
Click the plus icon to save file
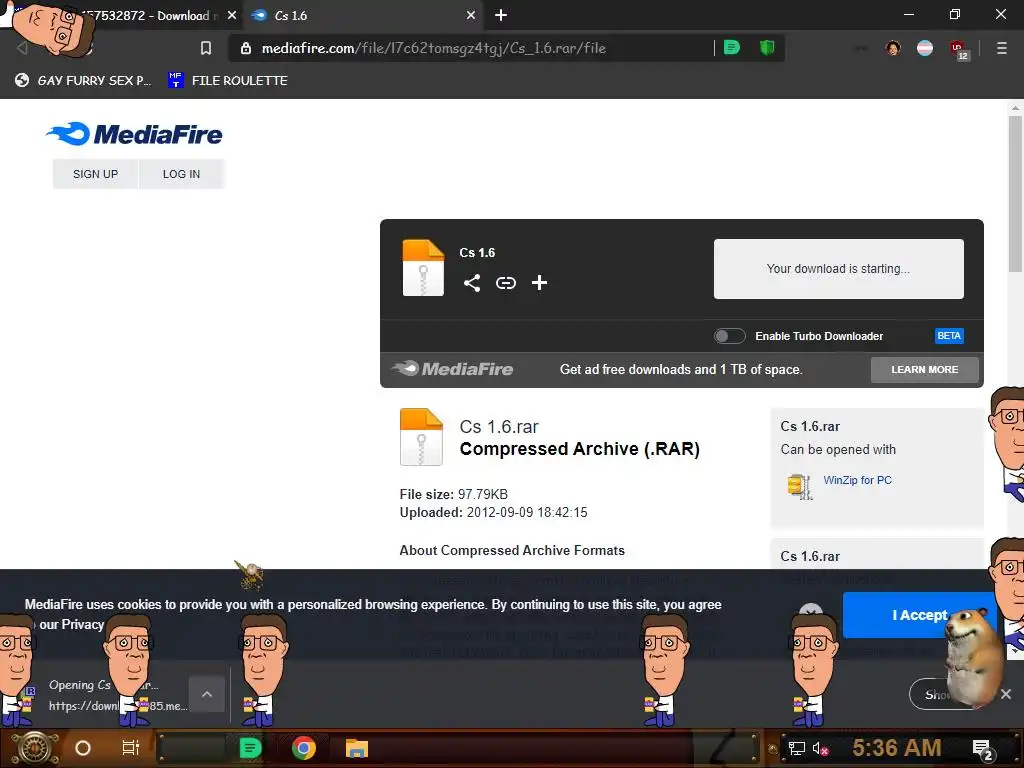tap(539, 283)
